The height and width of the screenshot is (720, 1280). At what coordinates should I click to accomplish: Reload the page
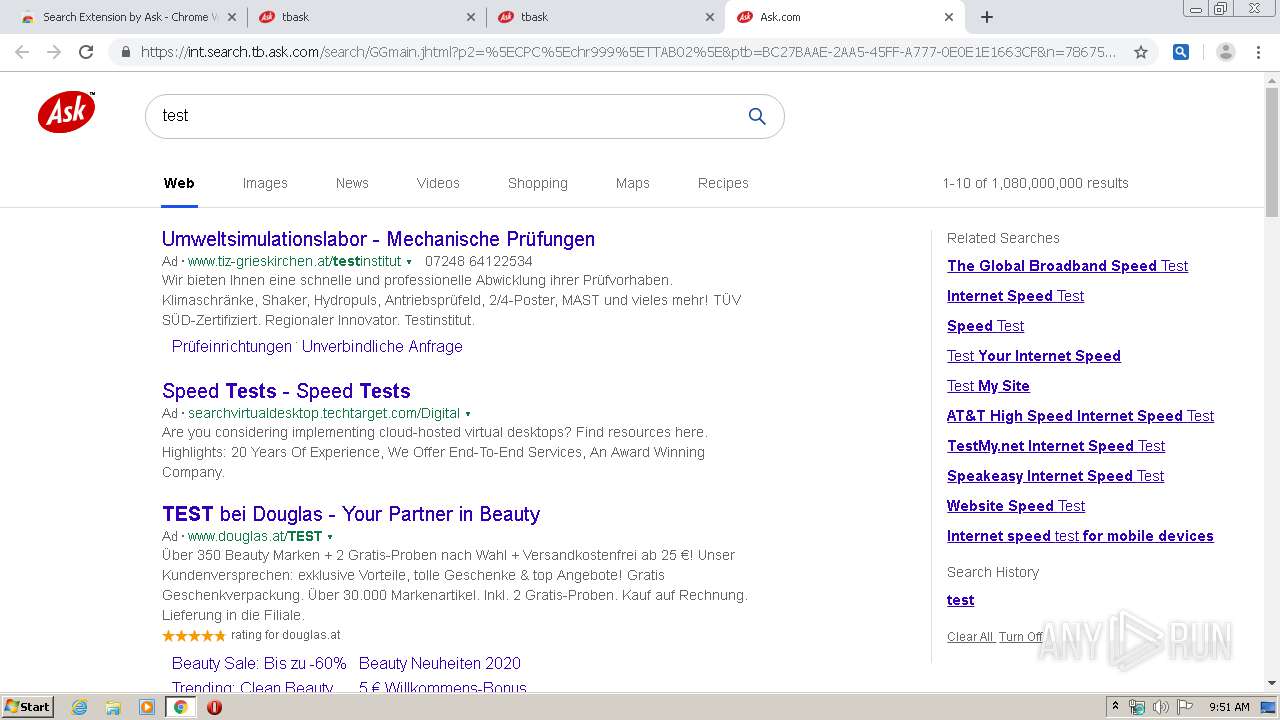coord(86,52)
